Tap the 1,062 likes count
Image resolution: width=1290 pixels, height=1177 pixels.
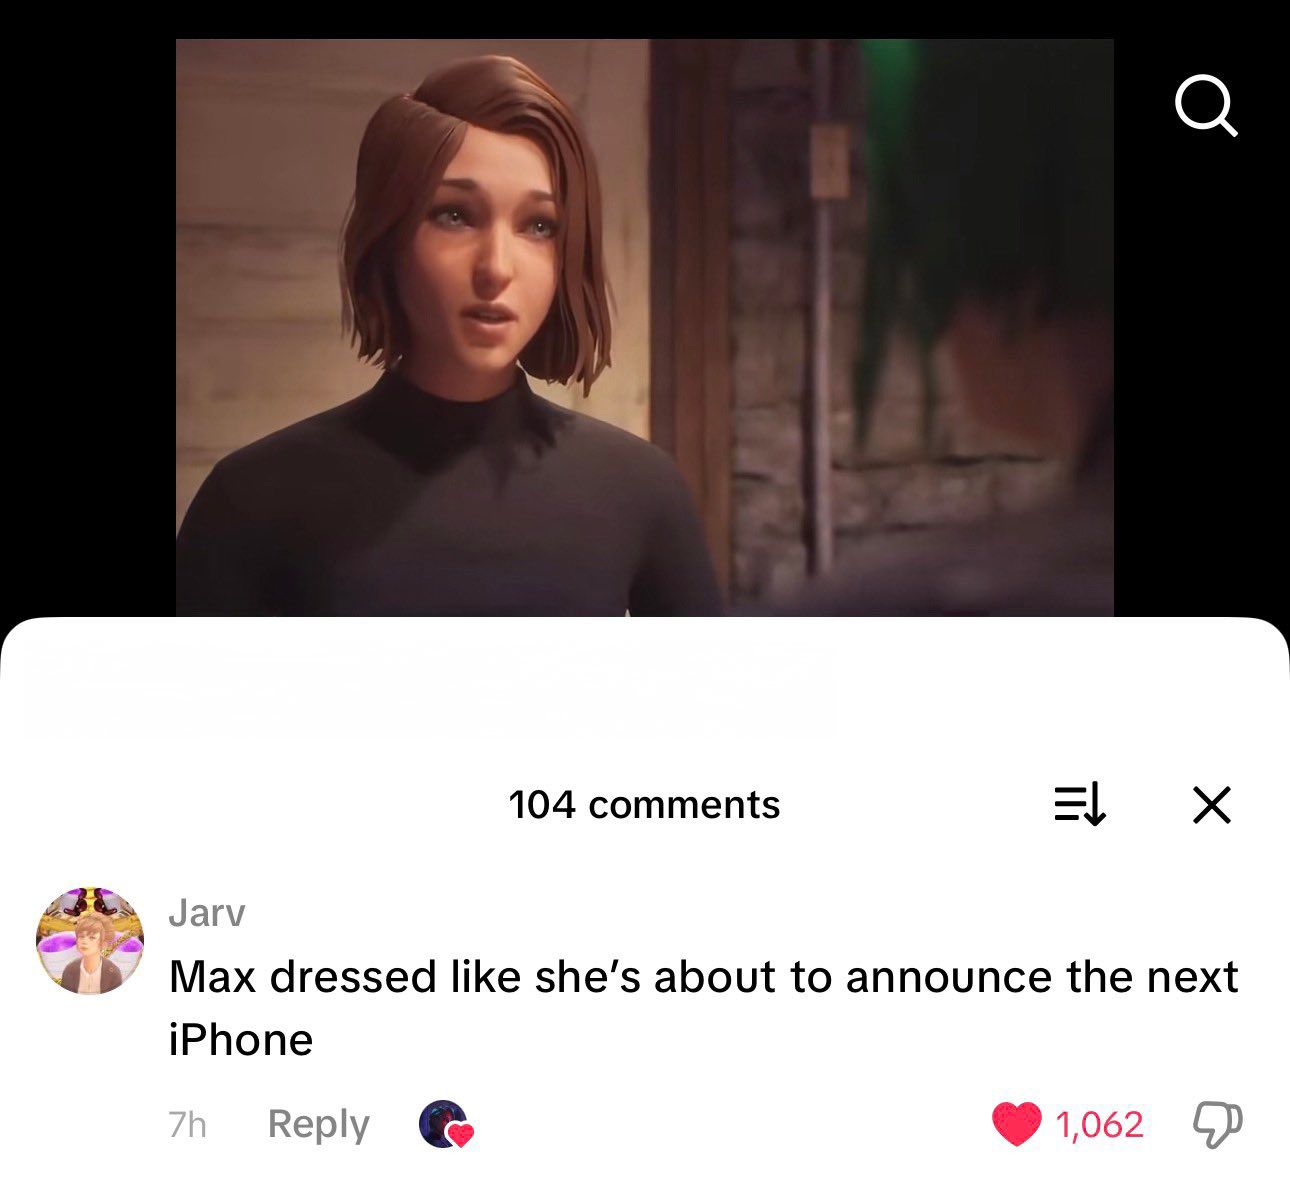click(1099, 1125)
